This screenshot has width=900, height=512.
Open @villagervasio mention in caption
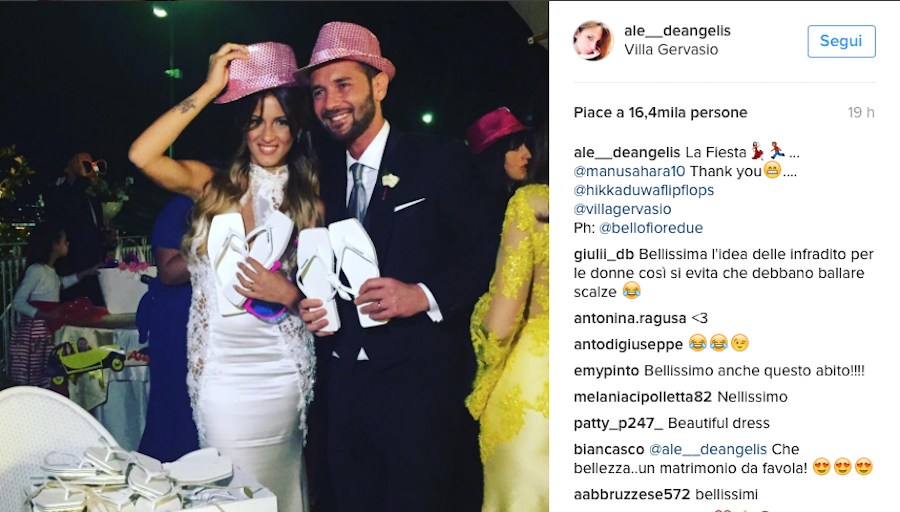pos(623,210)
